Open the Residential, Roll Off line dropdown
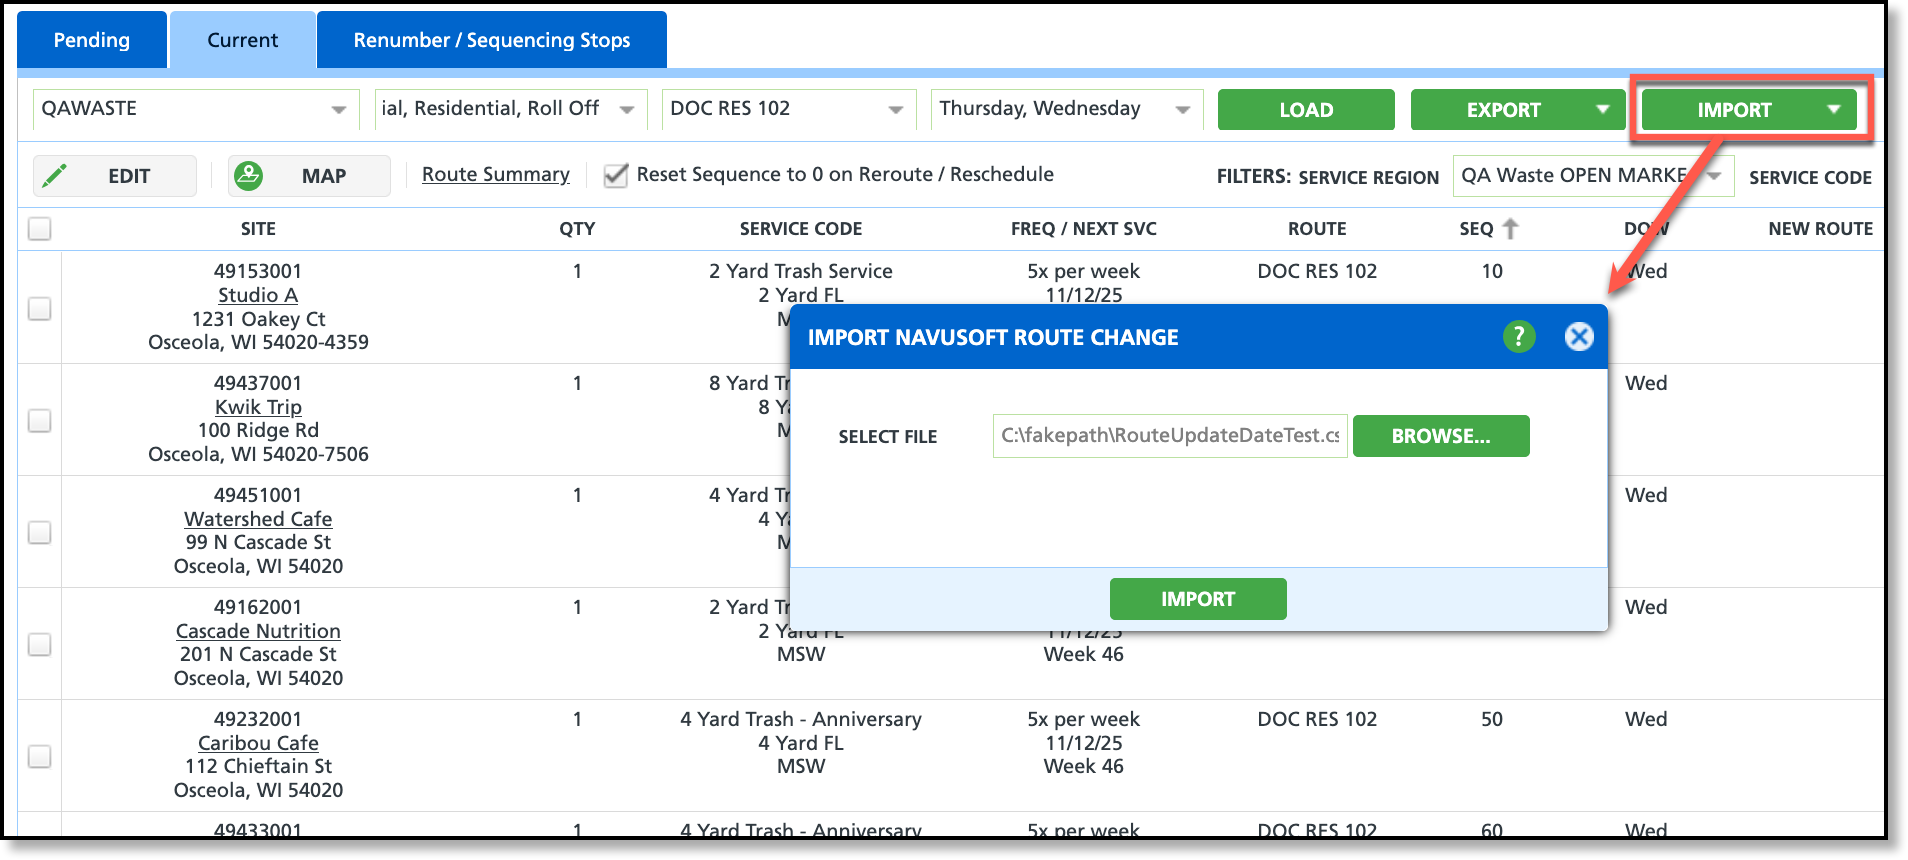 click(511, 109)
